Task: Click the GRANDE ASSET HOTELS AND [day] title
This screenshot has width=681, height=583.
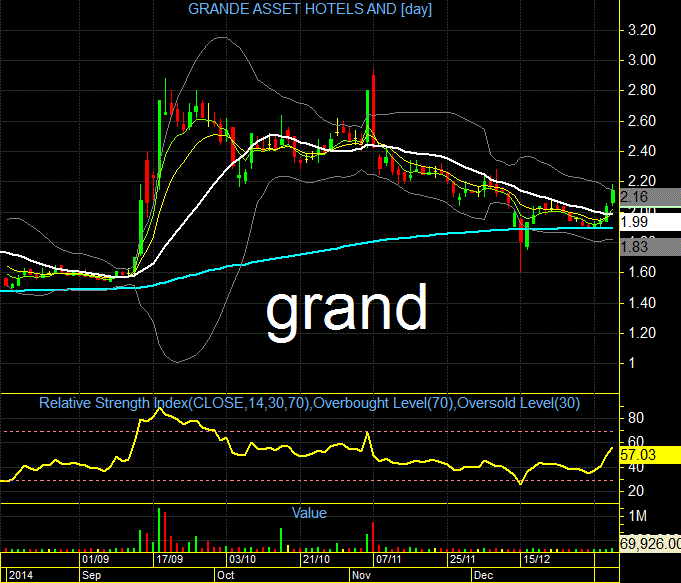Action: click(310, 9)
